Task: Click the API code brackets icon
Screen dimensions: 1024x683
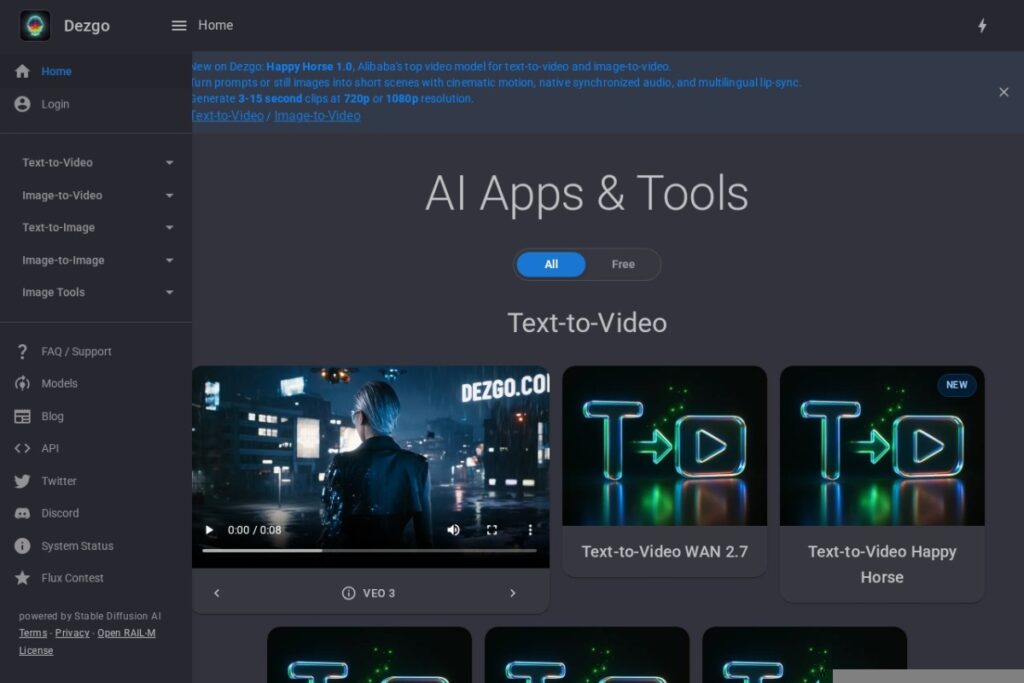Action: pos(22,448)
